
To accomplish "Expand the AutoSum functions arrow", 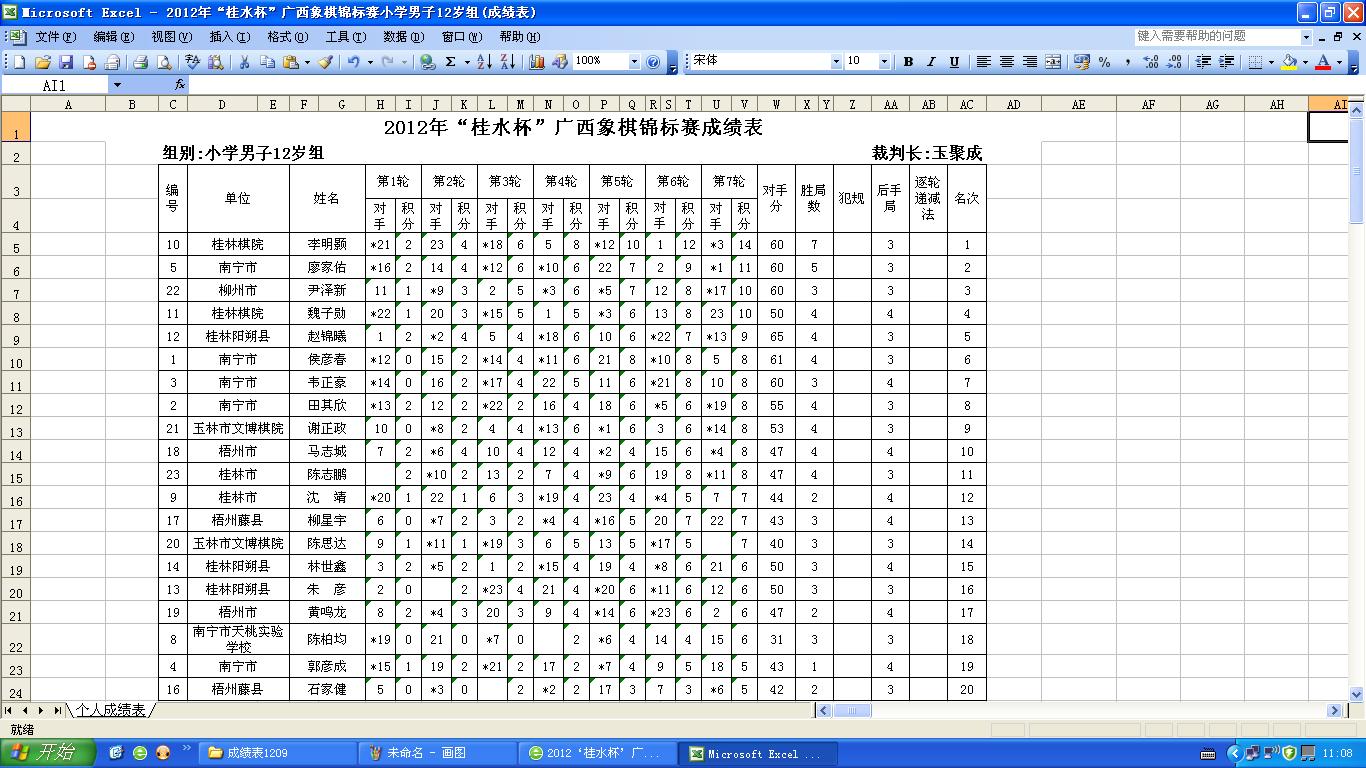I will coord(467,61).
